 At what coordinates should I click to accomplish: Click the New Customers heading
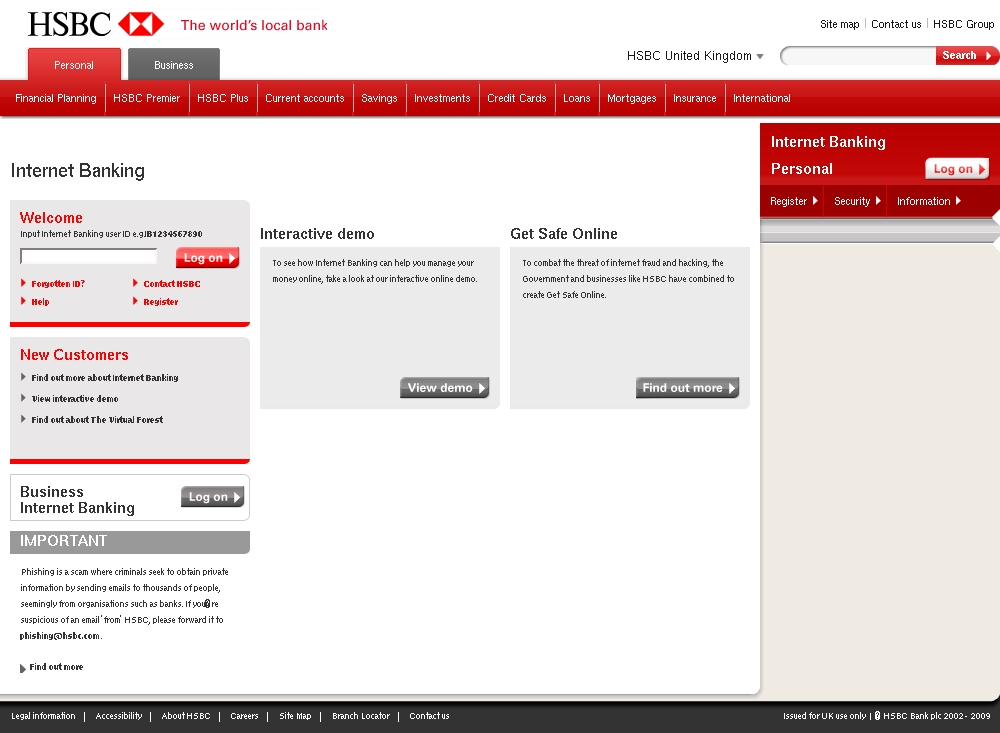(x=74, y=355)
